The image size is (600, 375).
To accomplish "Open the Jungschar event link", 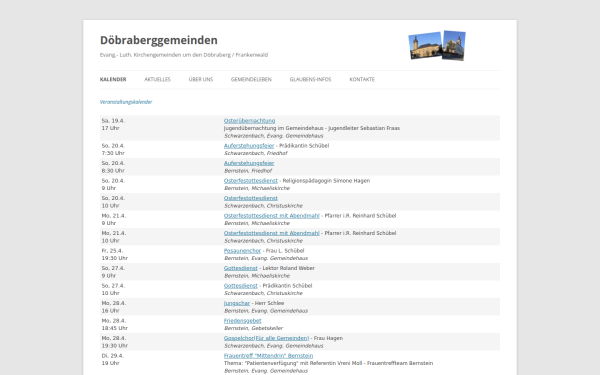I will tap(236, 303).
